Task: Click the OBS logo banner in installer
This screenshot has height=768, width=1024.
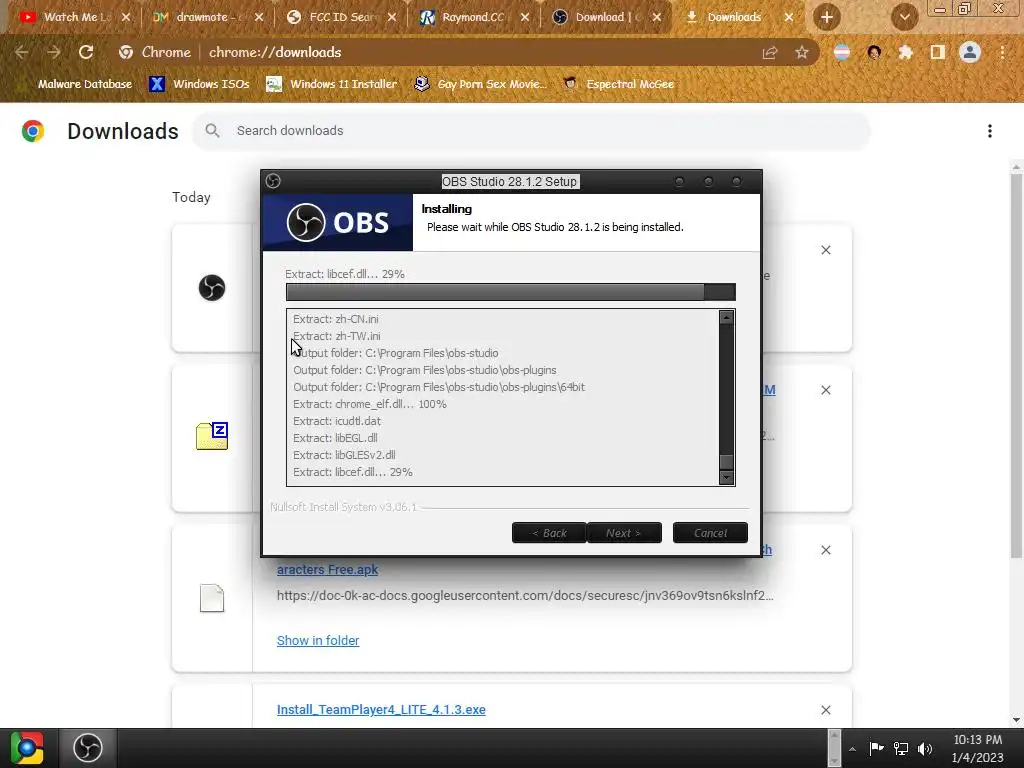Action: [338, 223]
